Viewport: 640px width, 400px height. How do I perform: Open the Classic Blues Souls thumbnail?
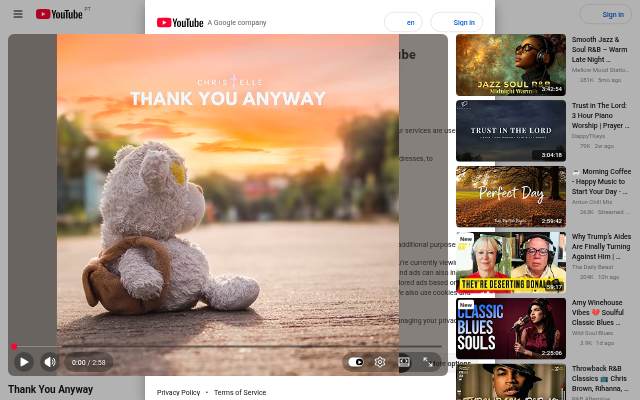[511, 329]
